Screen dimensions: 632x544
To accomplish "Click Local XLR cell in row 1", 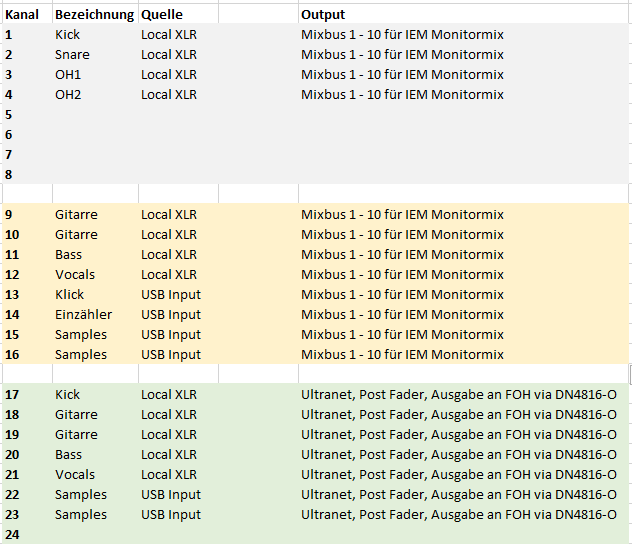I will pyautogui.click(x=169, y=35).
